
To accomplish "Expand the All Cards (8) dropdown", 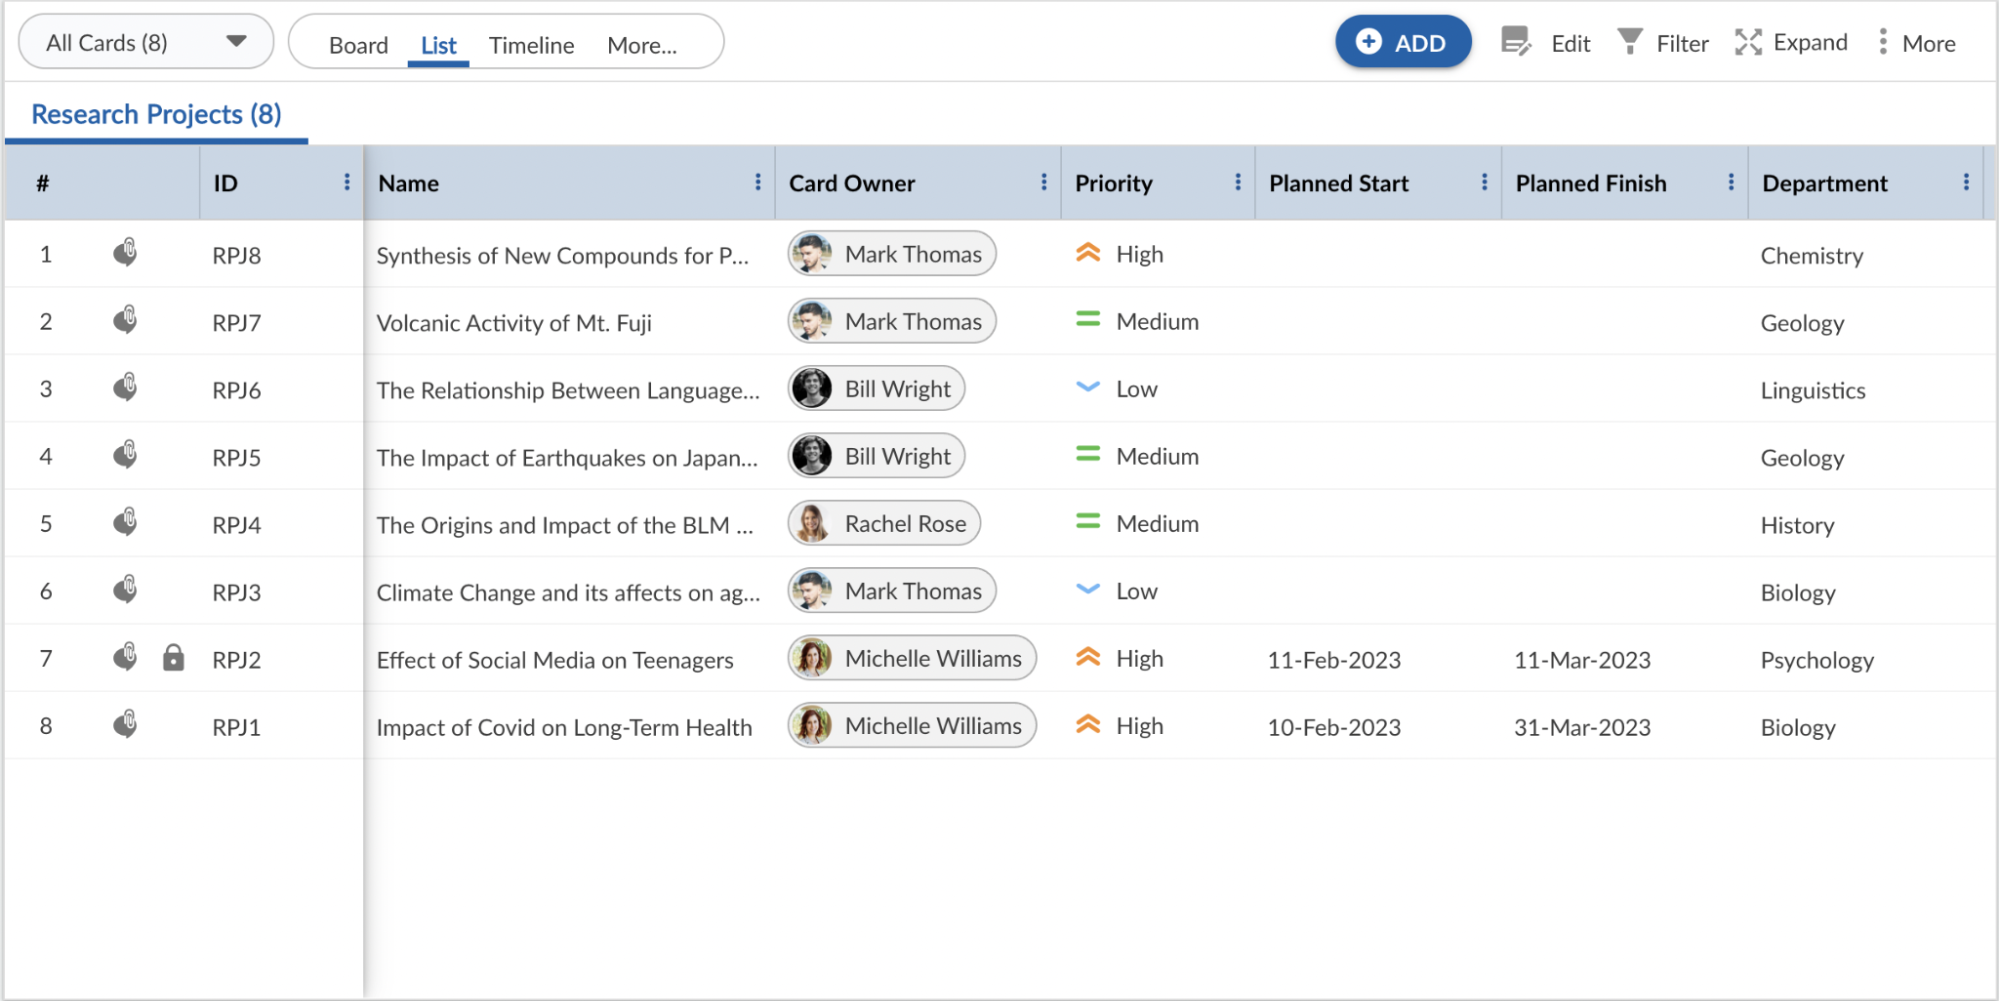I will point(236,42).
